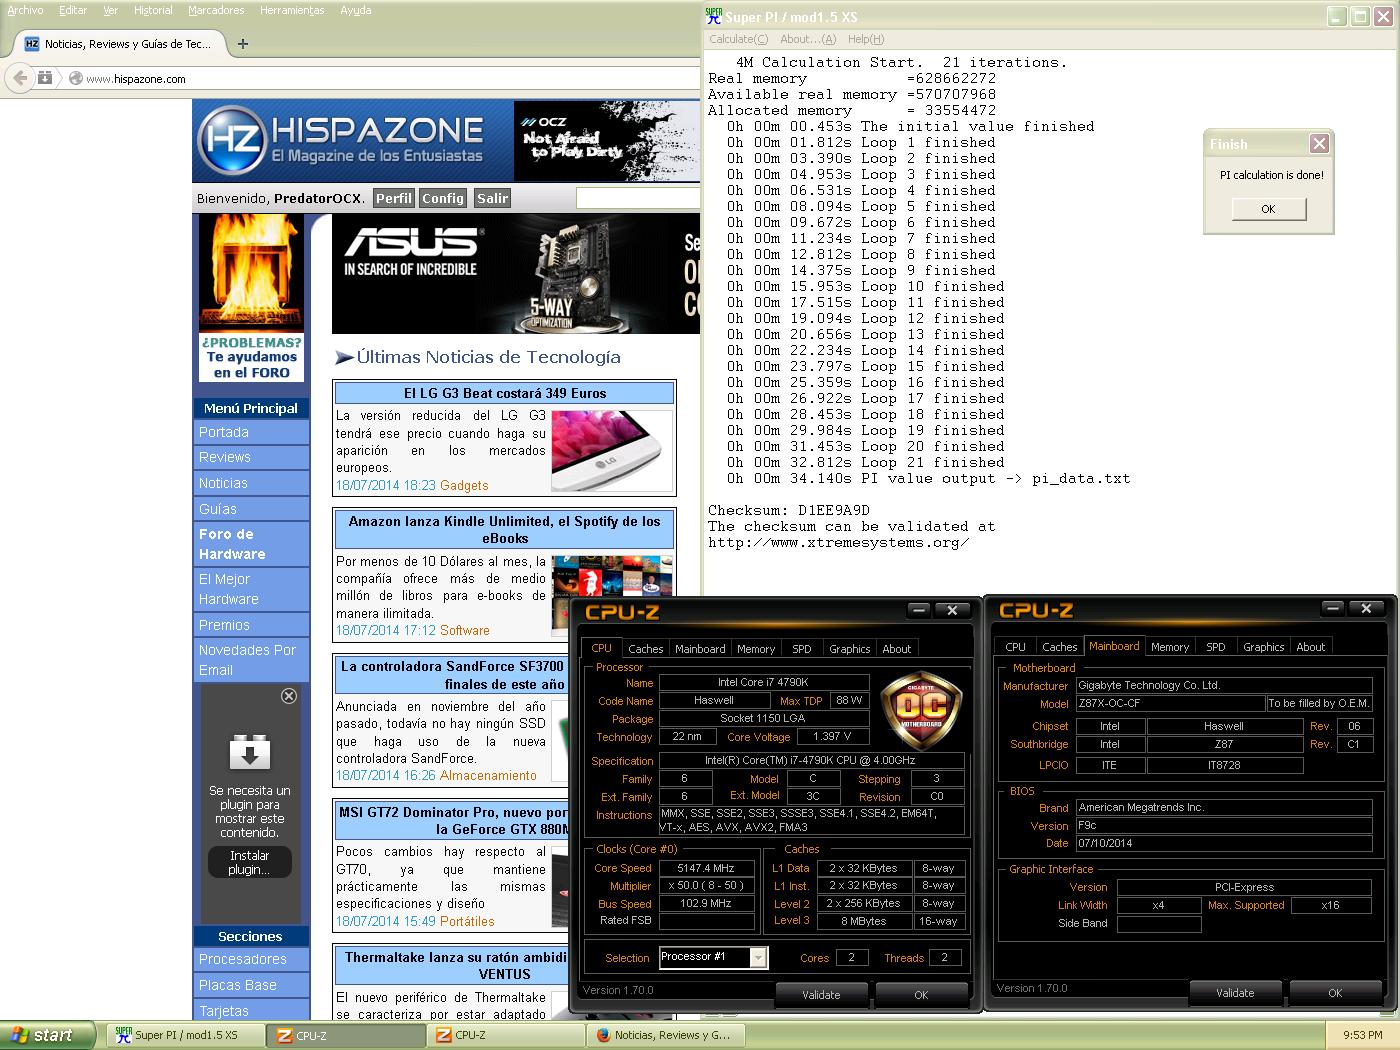Open the Historial menu
The width and height of the screenshot is (1400, 1050).
coord(153,10)
